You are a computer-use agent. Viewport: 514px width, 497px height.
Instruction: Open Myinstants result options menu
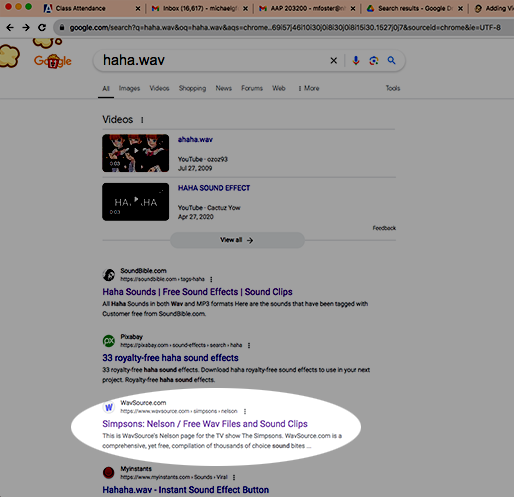click(234, 477)
